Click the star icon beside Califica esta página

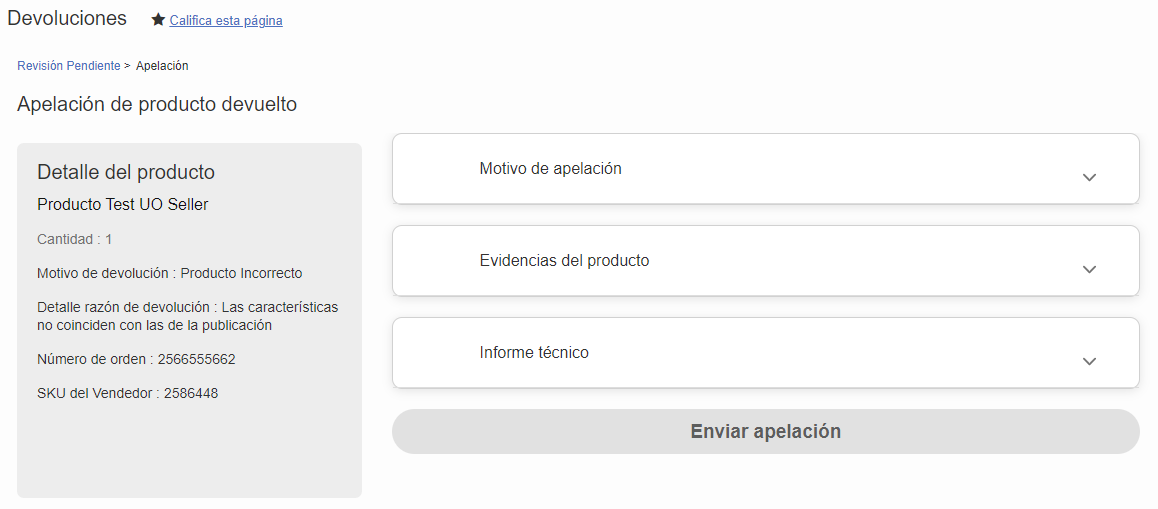(158, 20)
